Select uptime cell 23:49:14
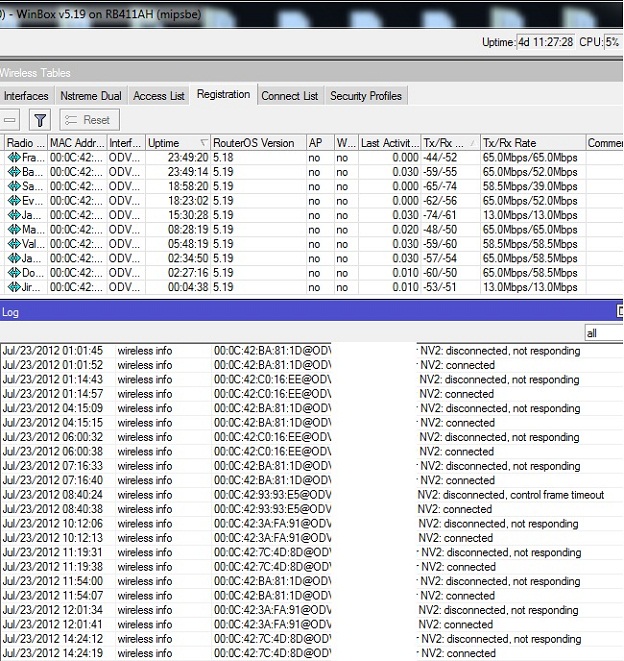624x661 pixels. click(188, 172)
